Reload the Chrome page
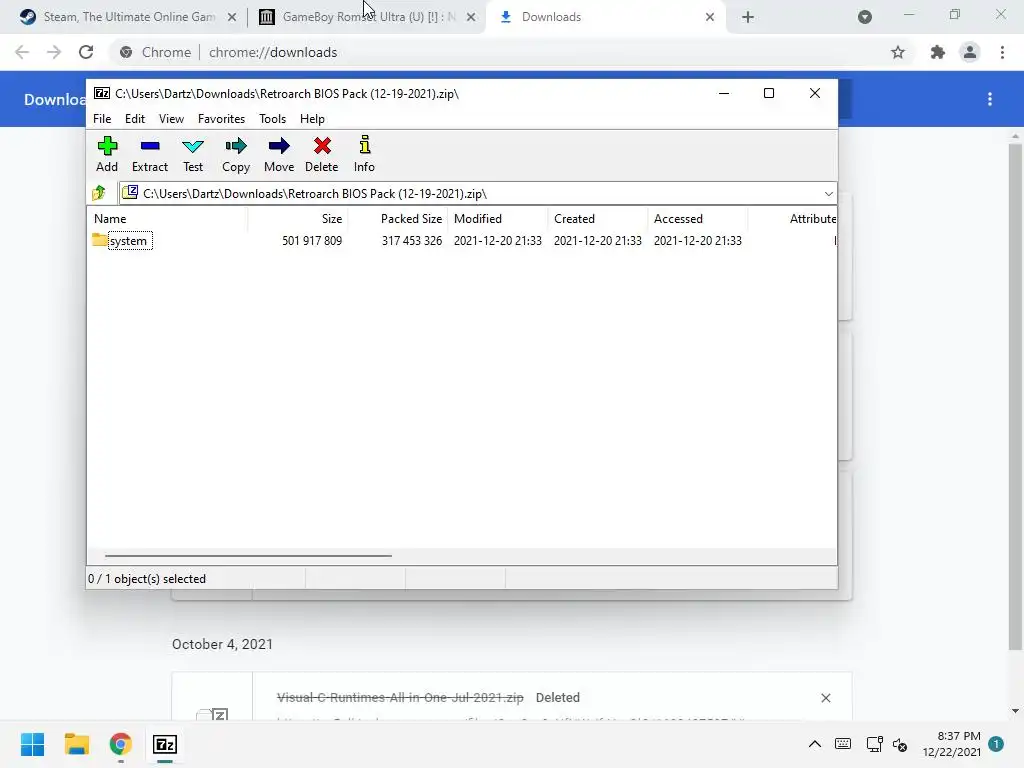The height and width of the screenshot is (768, 1024). pos(86,52)
